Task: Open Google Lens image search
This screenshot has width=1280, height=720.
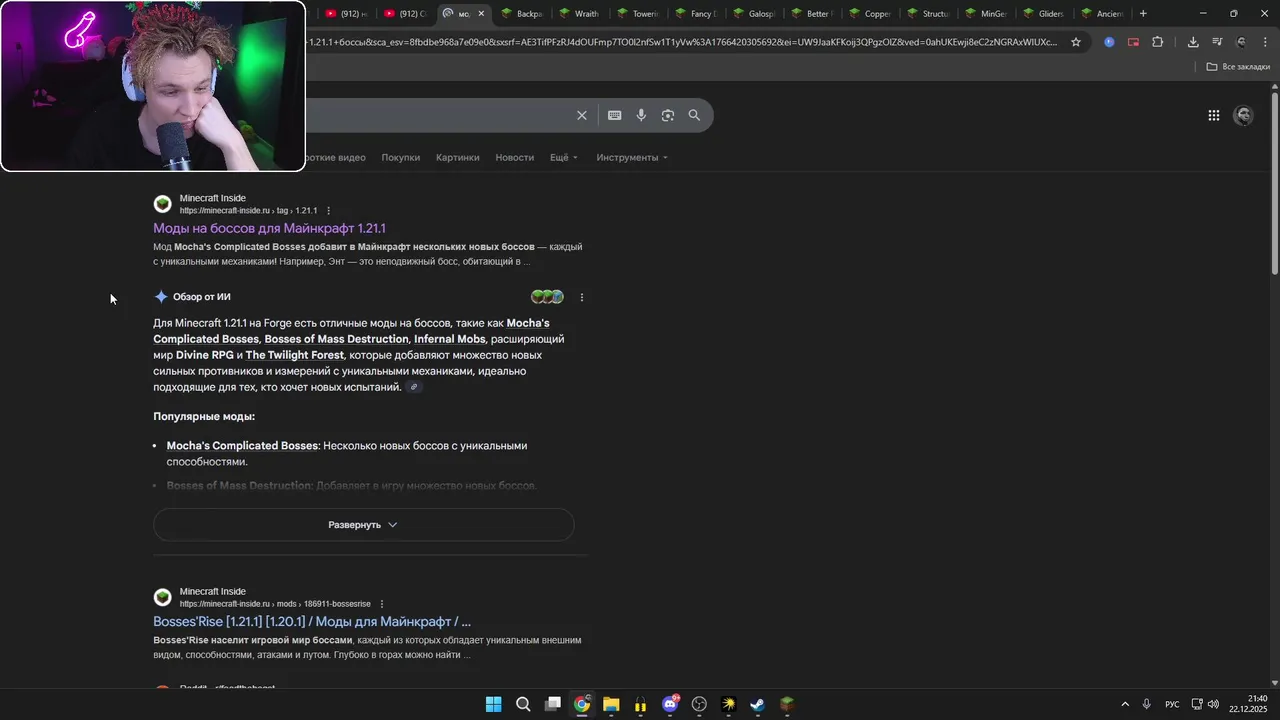Action: (667, 115)
